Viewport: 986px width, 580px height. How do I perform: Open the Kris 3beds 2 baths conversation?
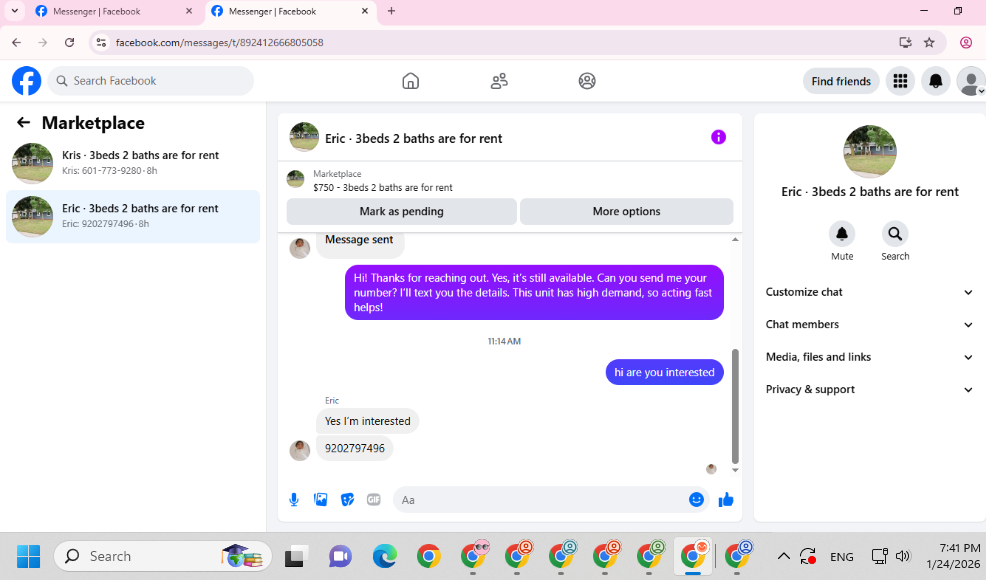click(x=133, y=163)
